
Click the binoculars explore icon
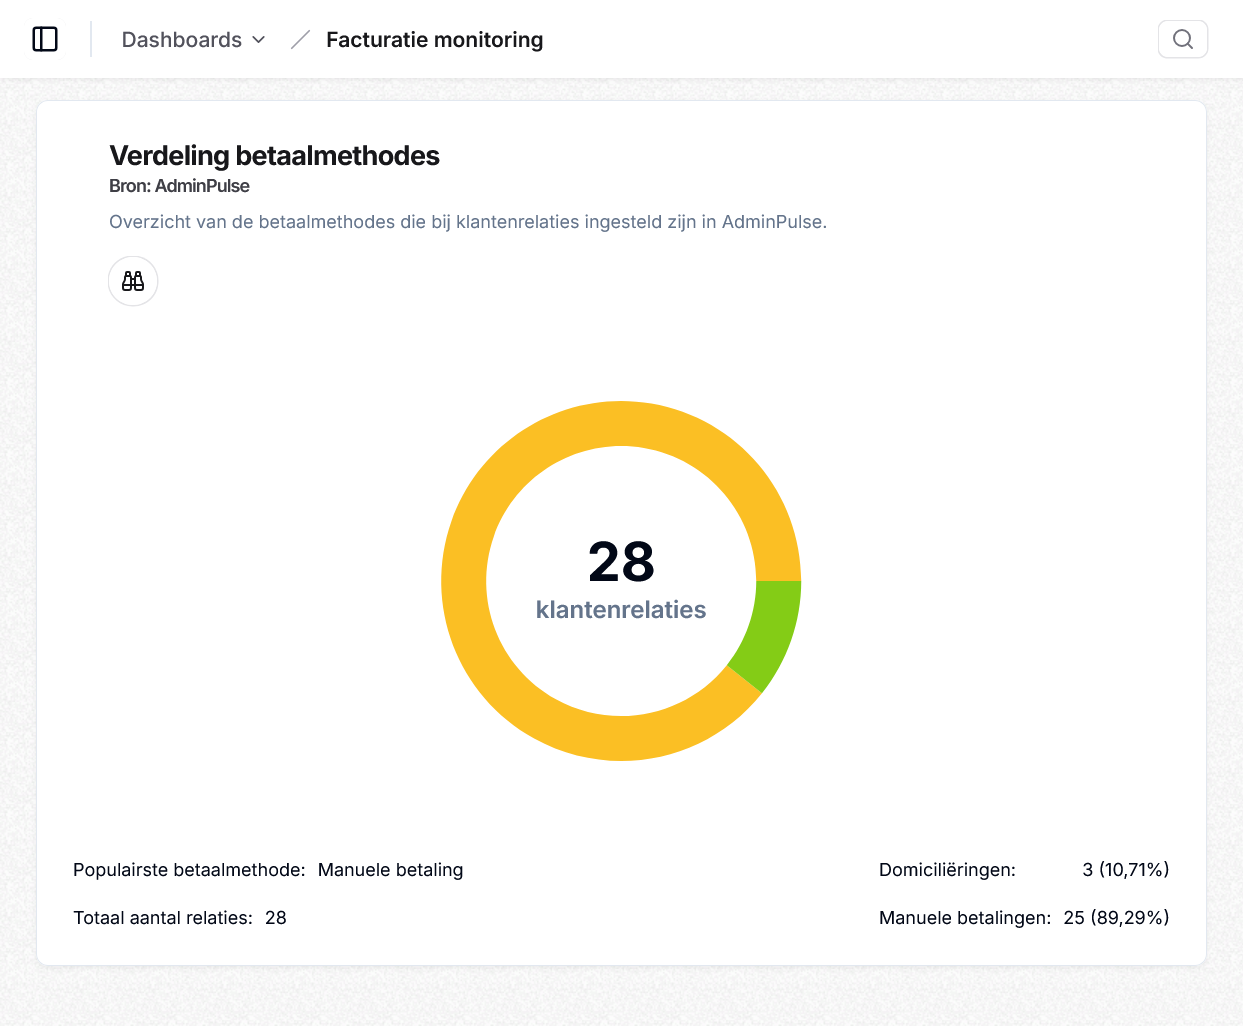pyautogui.click(x=133, y=281)
